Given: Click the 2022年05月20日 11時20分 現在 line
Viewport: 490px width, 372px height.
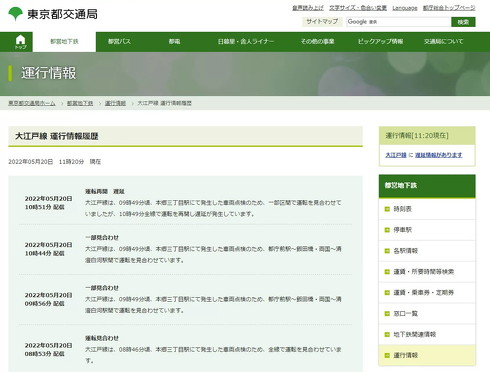Looking at the screenshot, I should pos(54,162).
